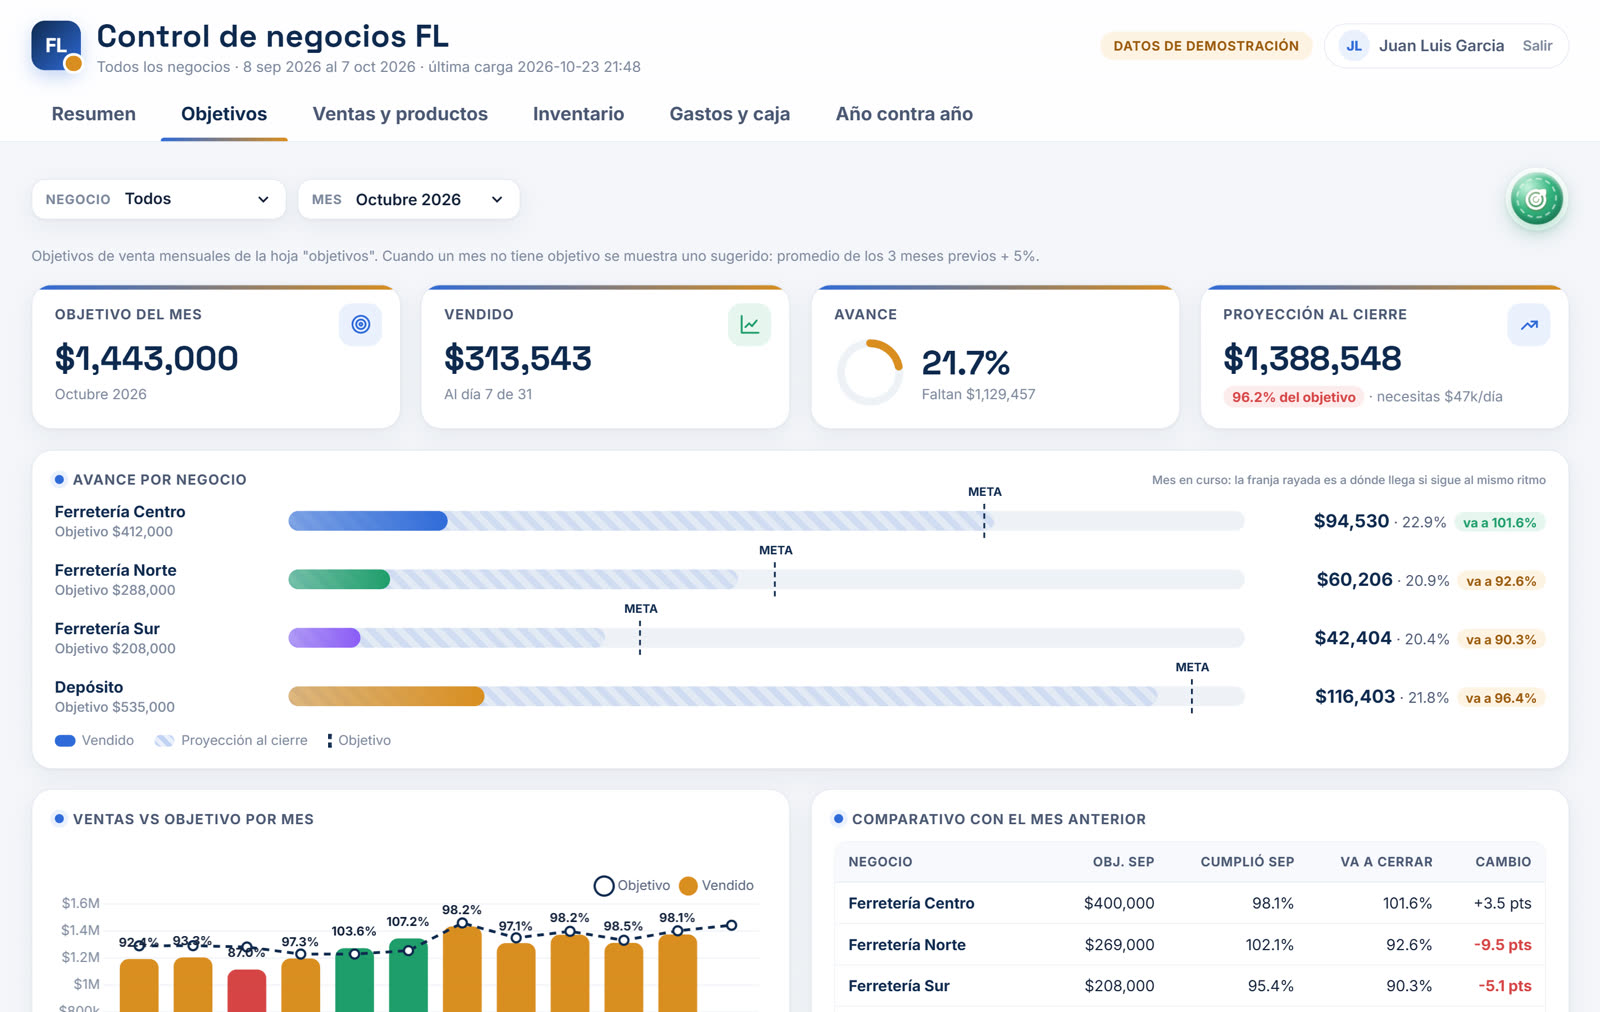This screenshot has width=1600, height=1012.
Task: Toggle the Vendido legend in sales chart
Action: coord(716,886)
